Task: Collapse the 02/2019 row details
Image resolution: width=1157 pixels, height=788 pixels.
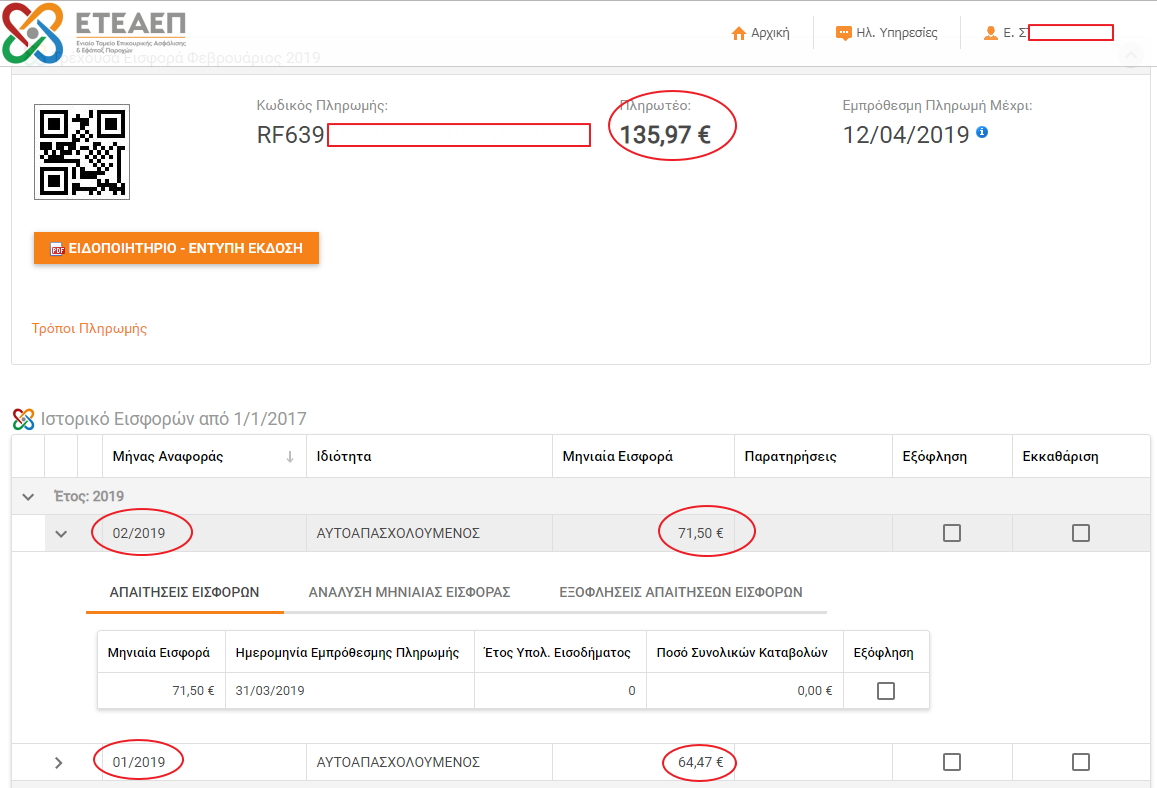Action: click(61, 533)
